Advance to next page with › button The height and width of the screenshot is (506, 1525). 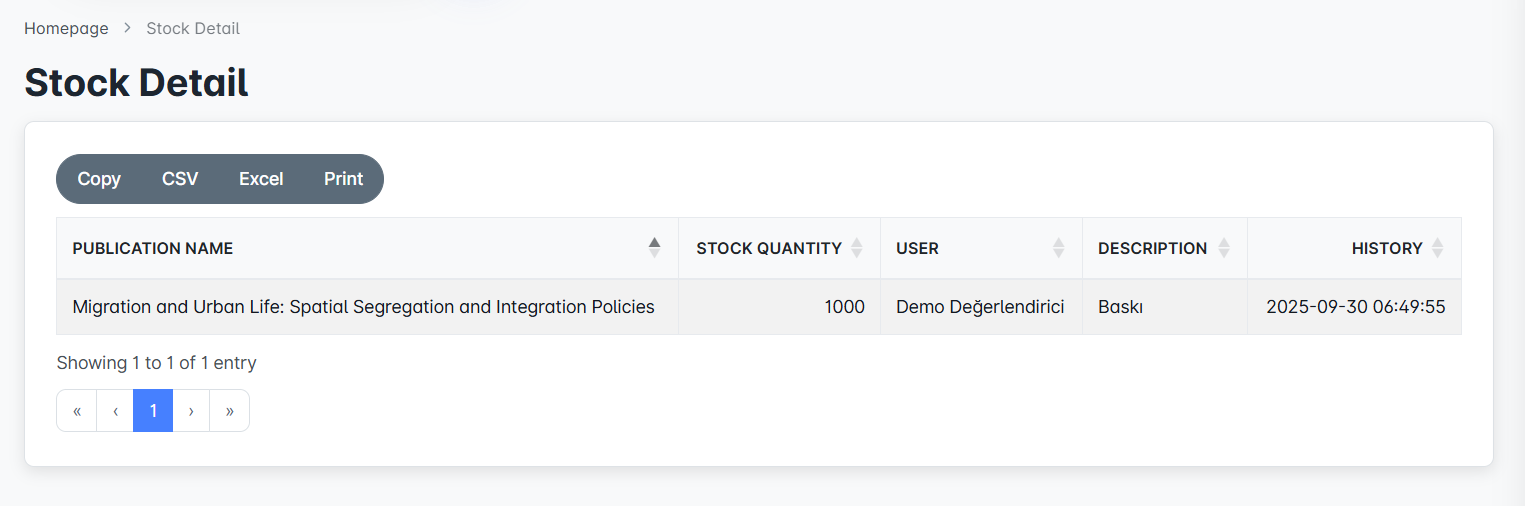tap(191, 411)
